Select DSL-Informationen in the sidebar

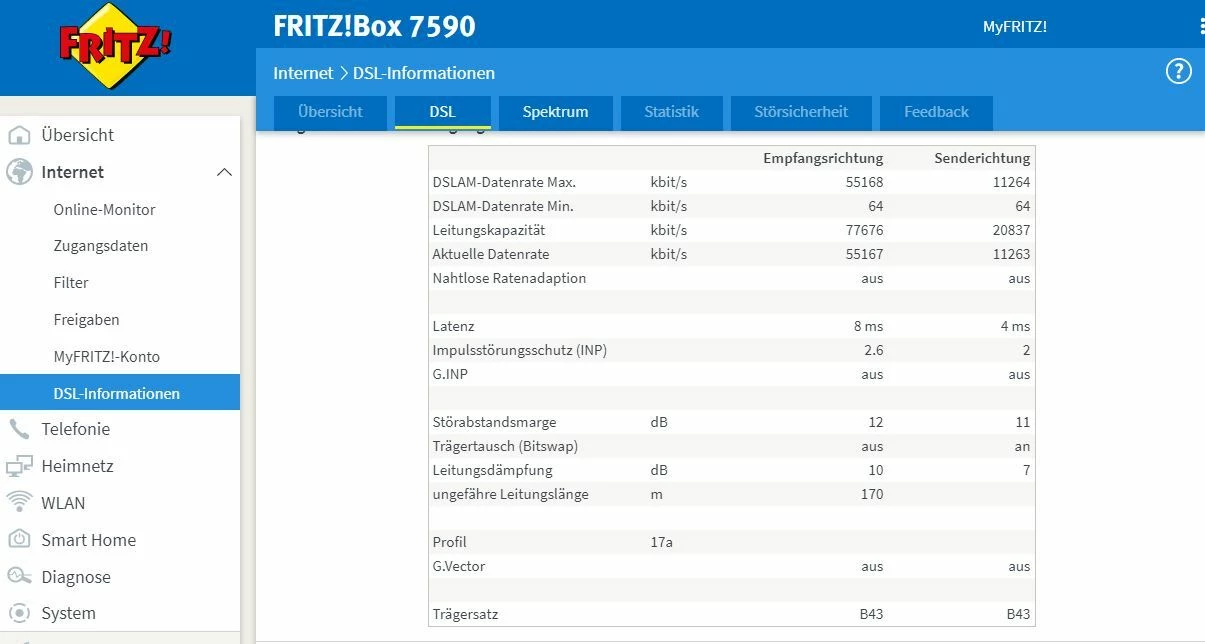(x=120, y=392)
